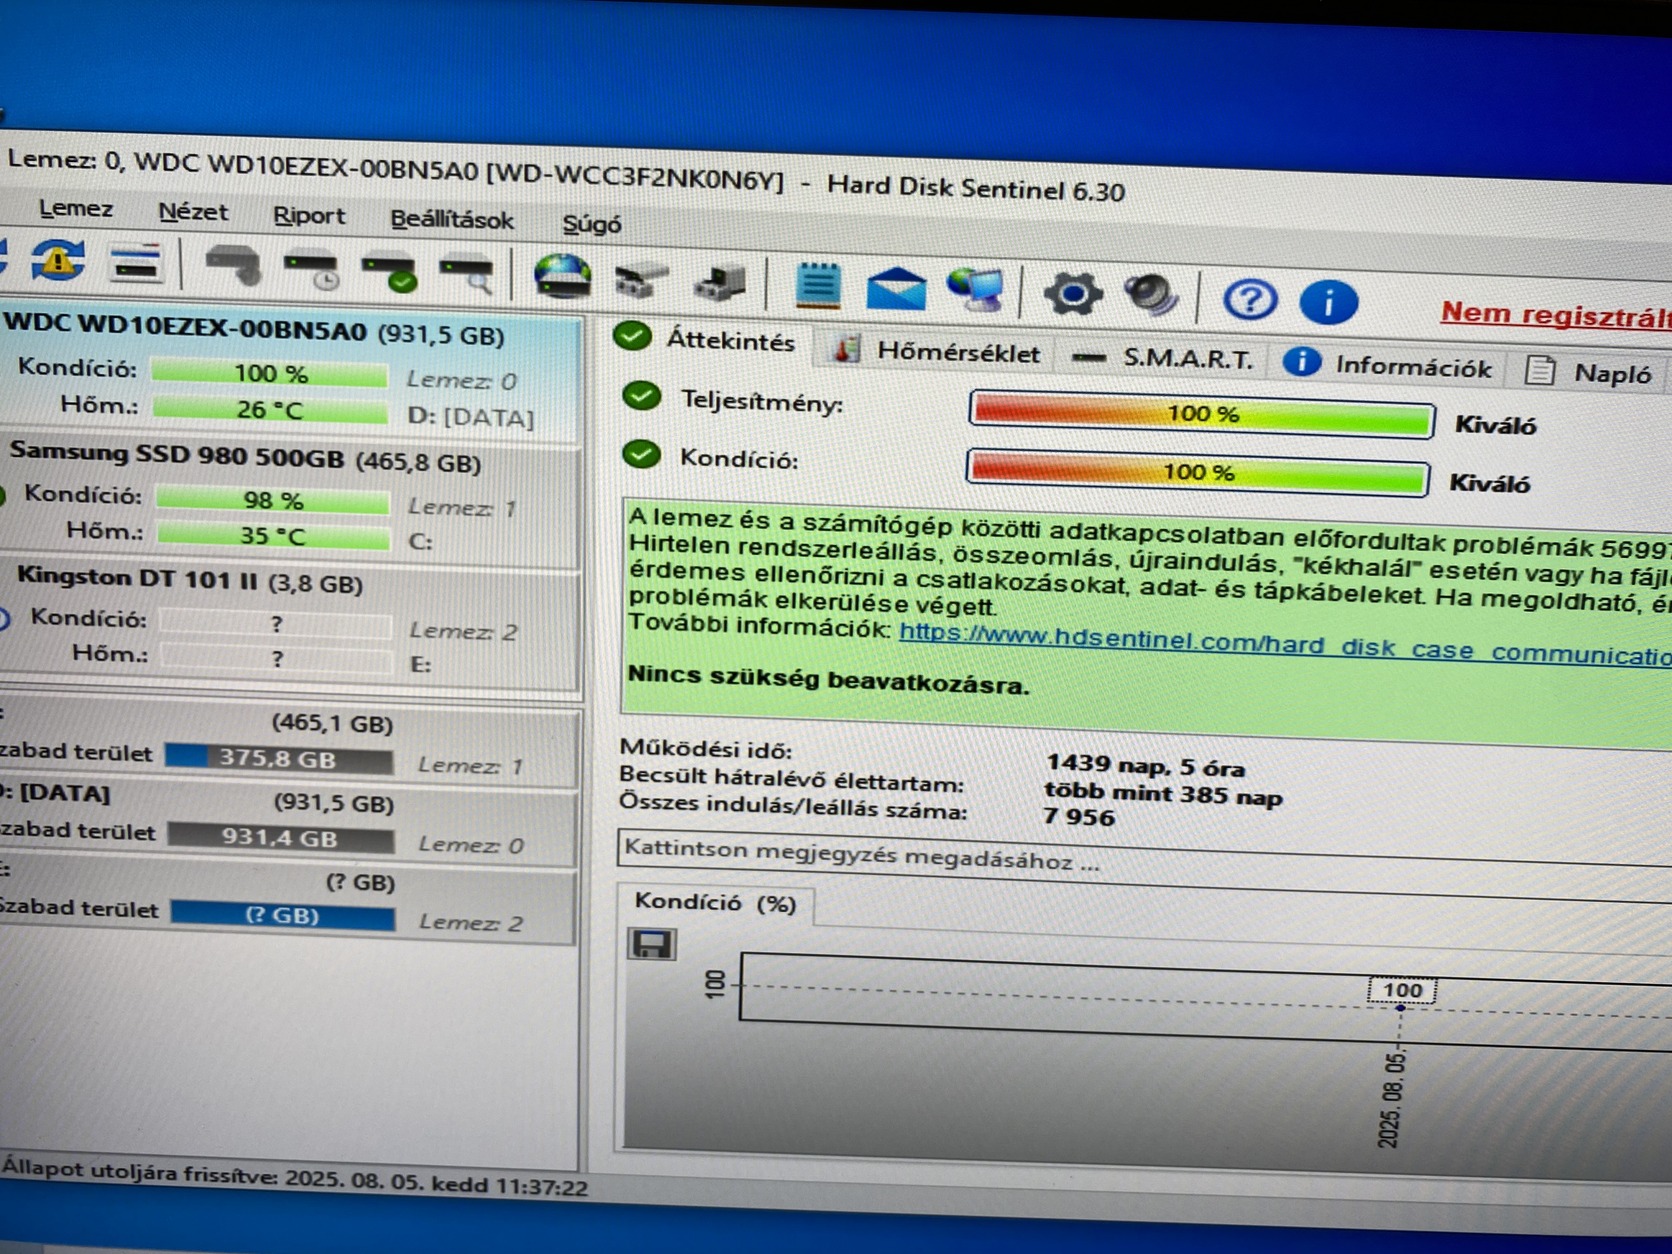Click the blue info circle toolbar icon
Screen dimensions: 1672x1254
click(x=1328, y=302)
